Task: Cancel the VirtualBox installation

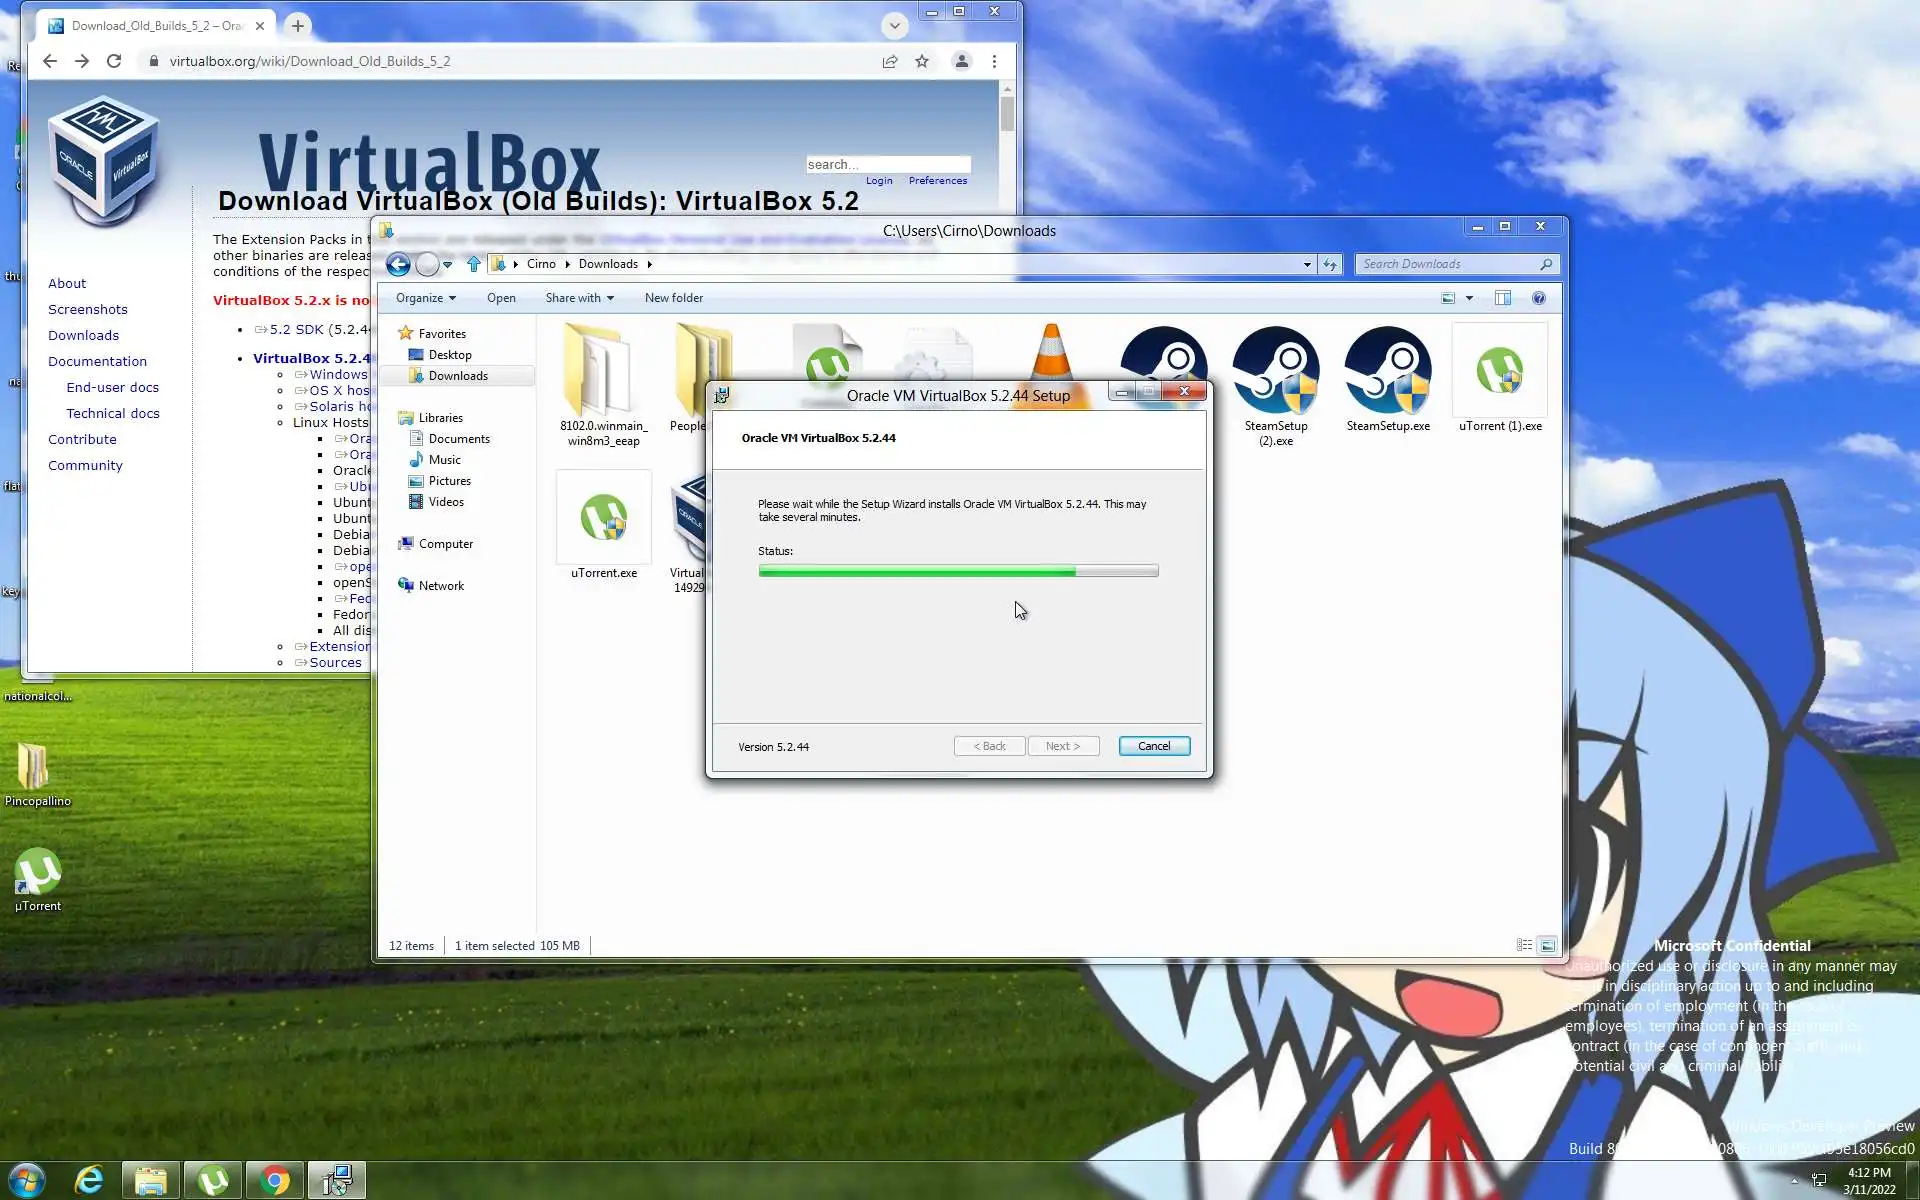Action: (x=1153, y=746)
